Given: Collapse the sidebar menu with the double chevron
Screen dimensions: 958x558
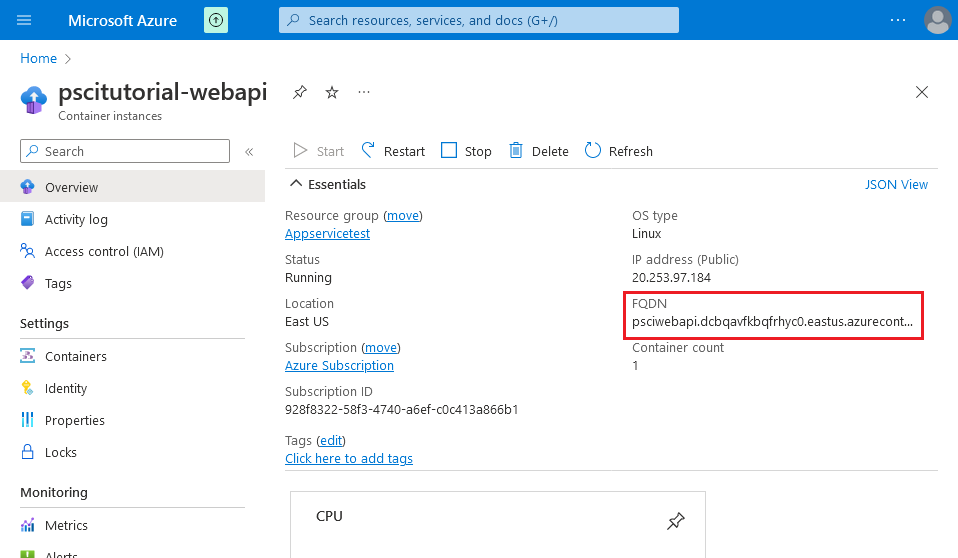Looking at the screenshot, I should (249, 152).
